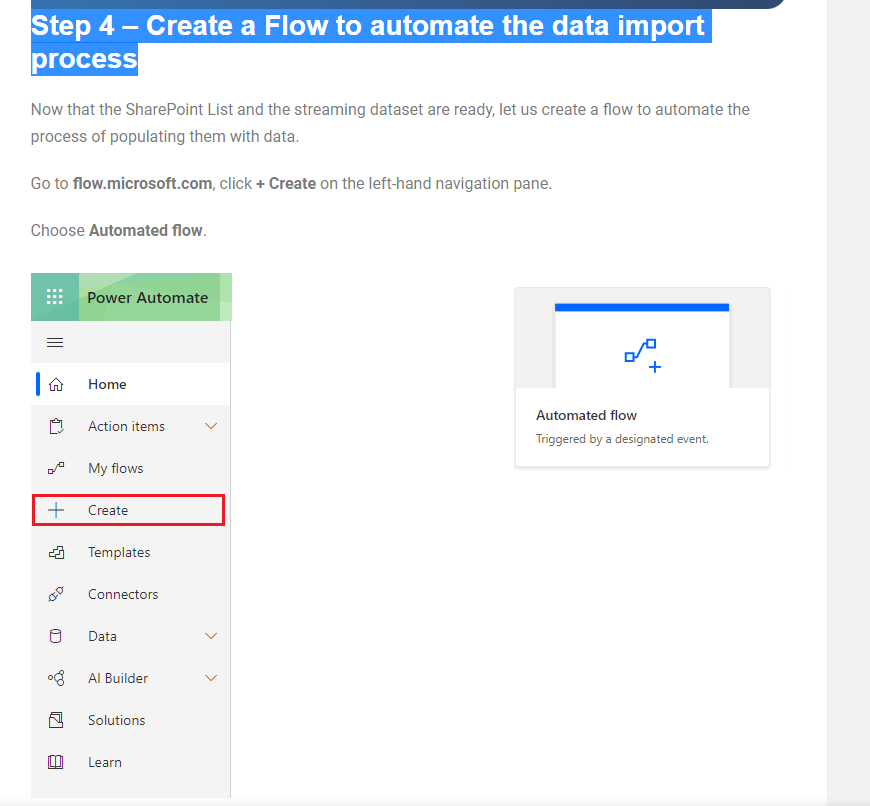870x806 pixels.
Task: Select Create in the navigation pane
Action: tap(128, 510)
